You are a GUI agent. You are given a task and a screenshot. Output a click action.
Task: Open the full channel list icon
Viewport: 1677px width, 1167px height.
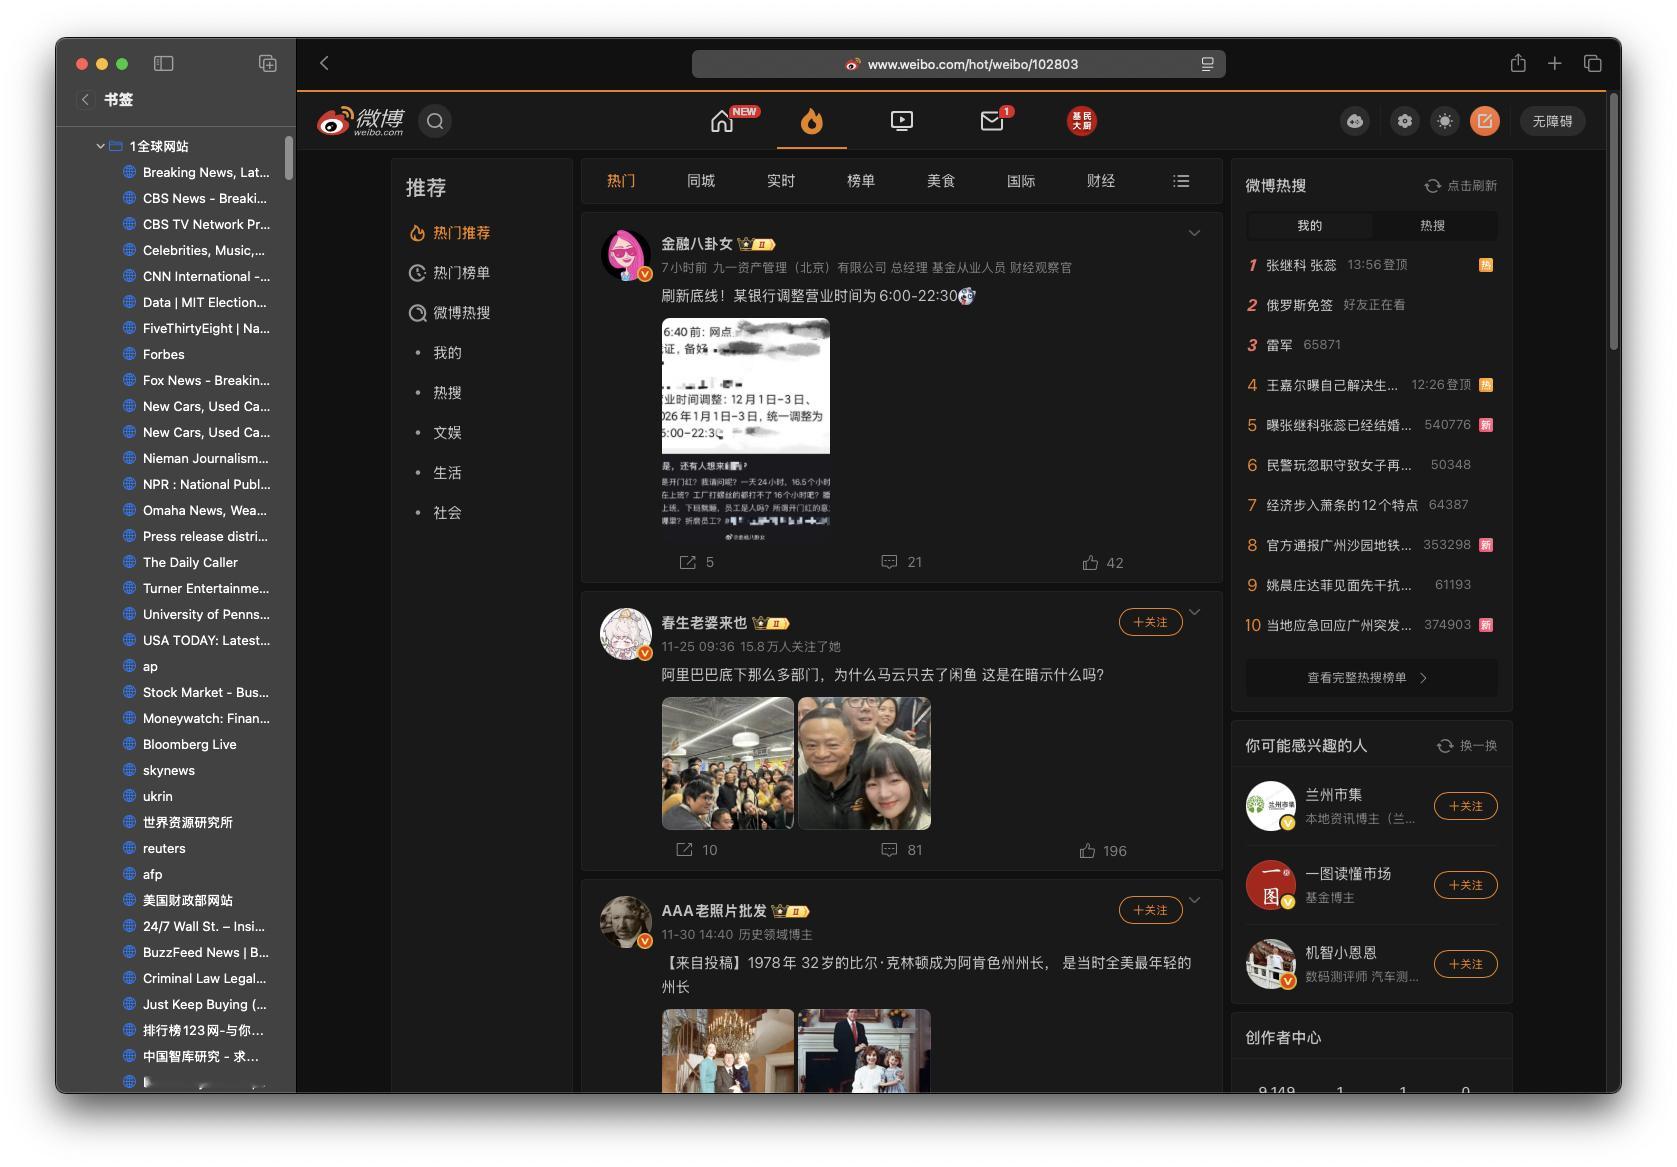[x=1181, y=181]
